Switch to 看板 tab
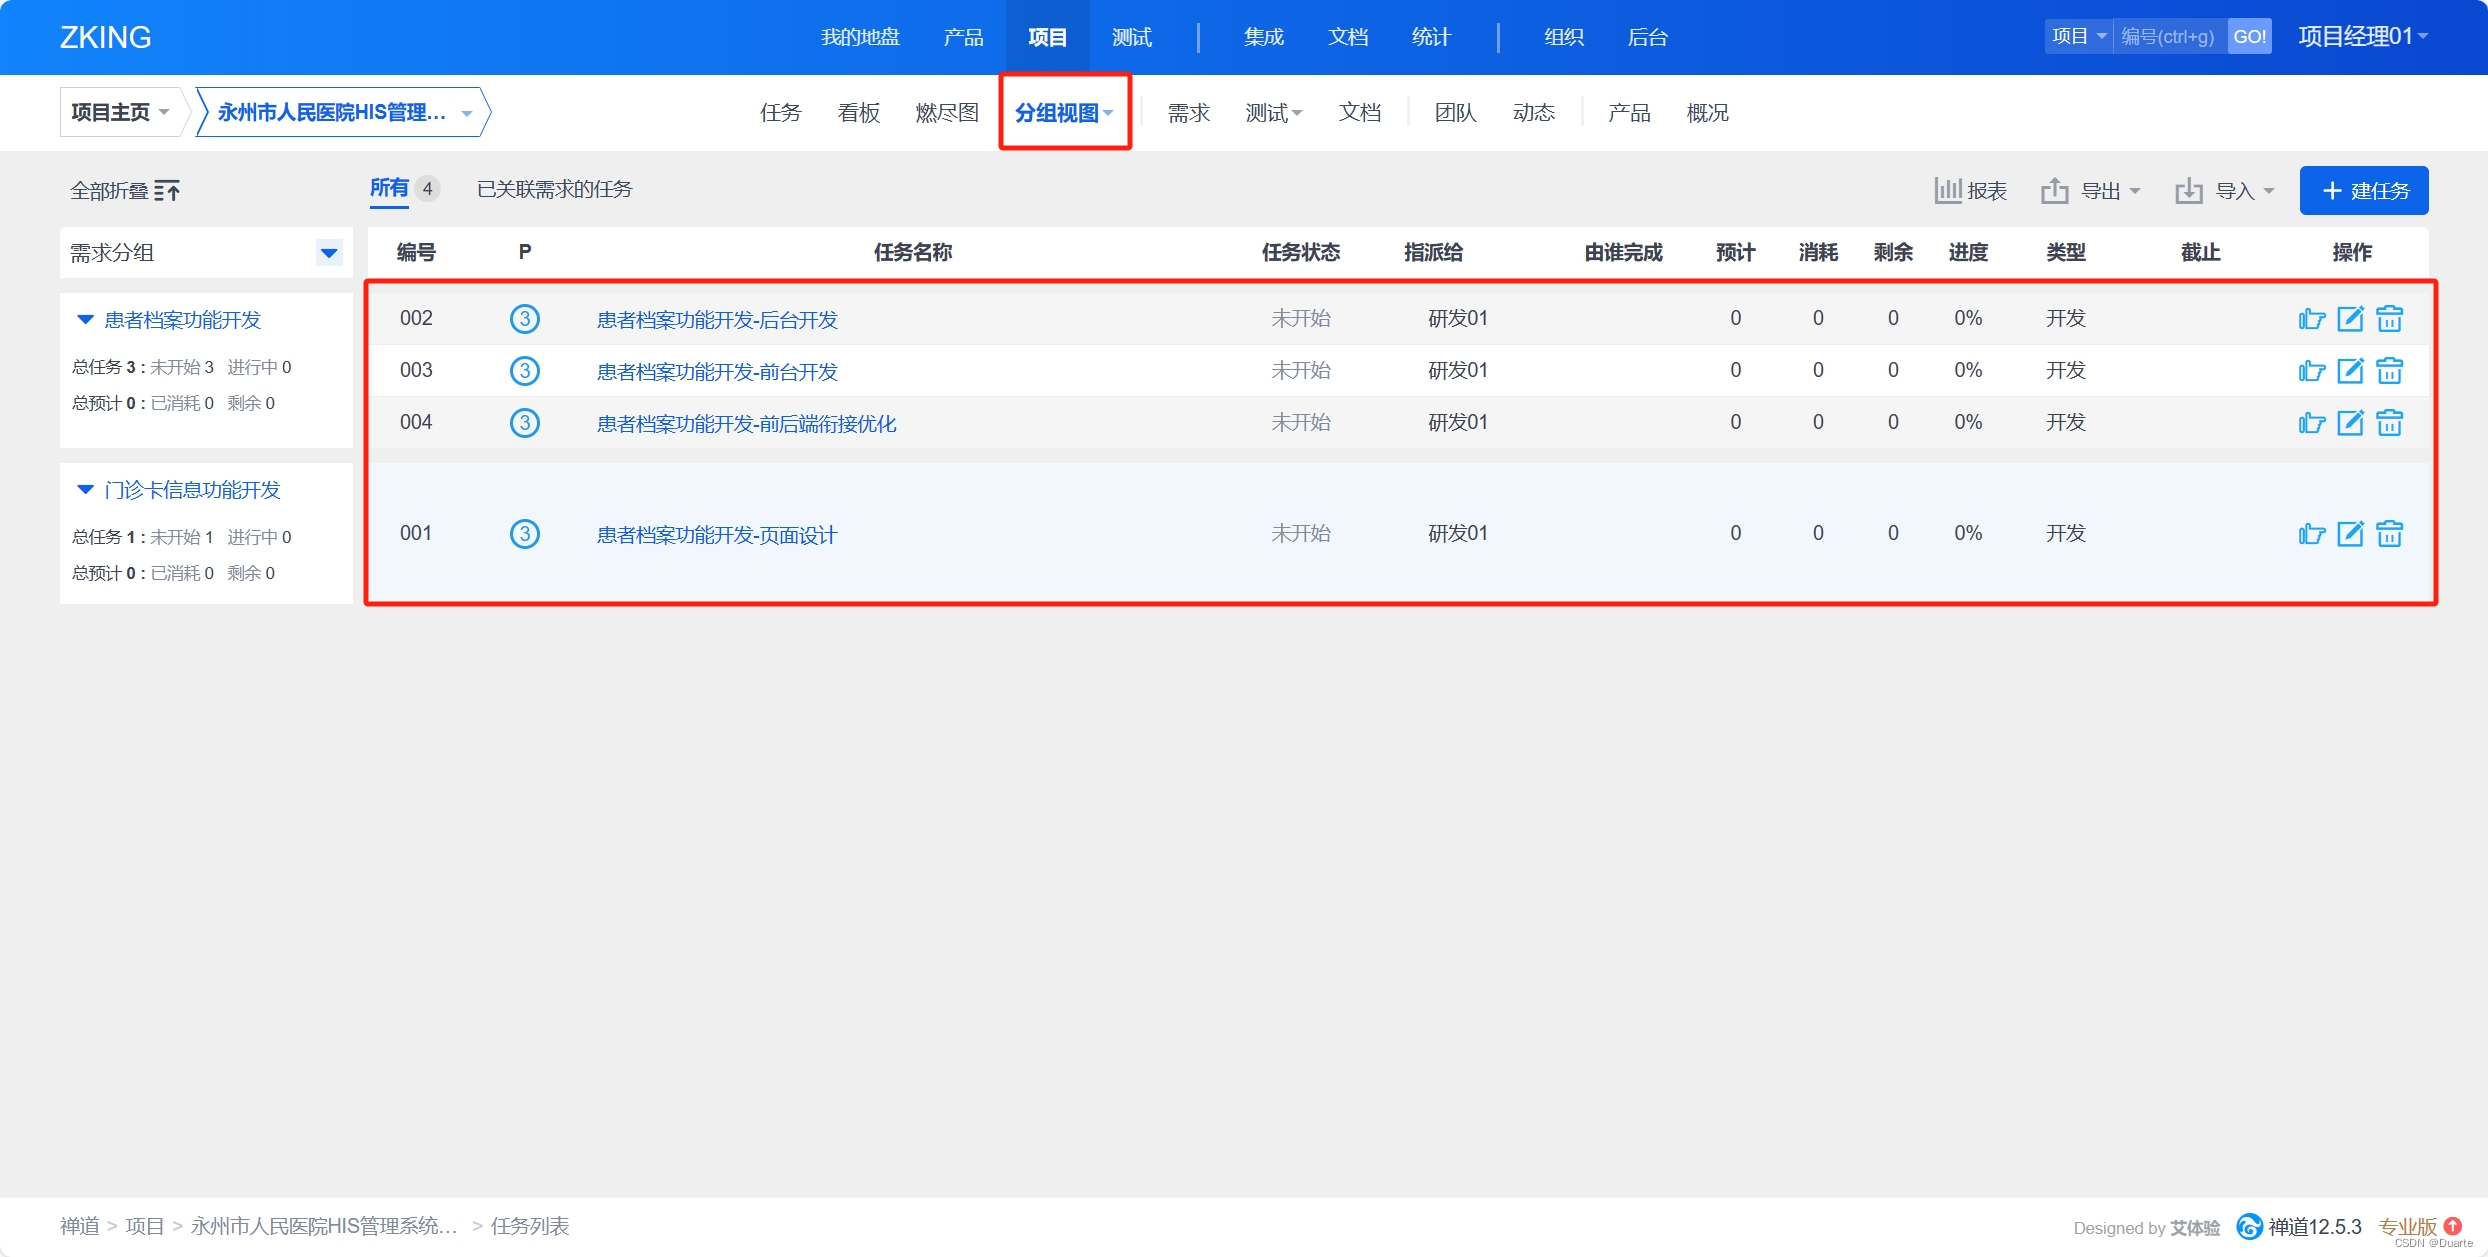Viewport: 2488px width, 1257px height. (x=859, y=113)
